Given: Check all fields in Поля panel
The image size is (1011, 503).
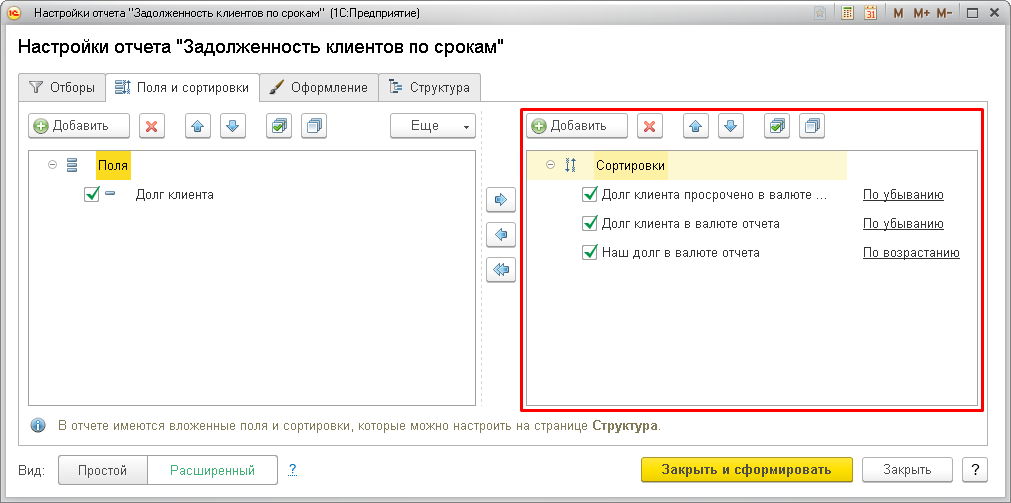Looking at the screenshot, I should click(279, 126).
